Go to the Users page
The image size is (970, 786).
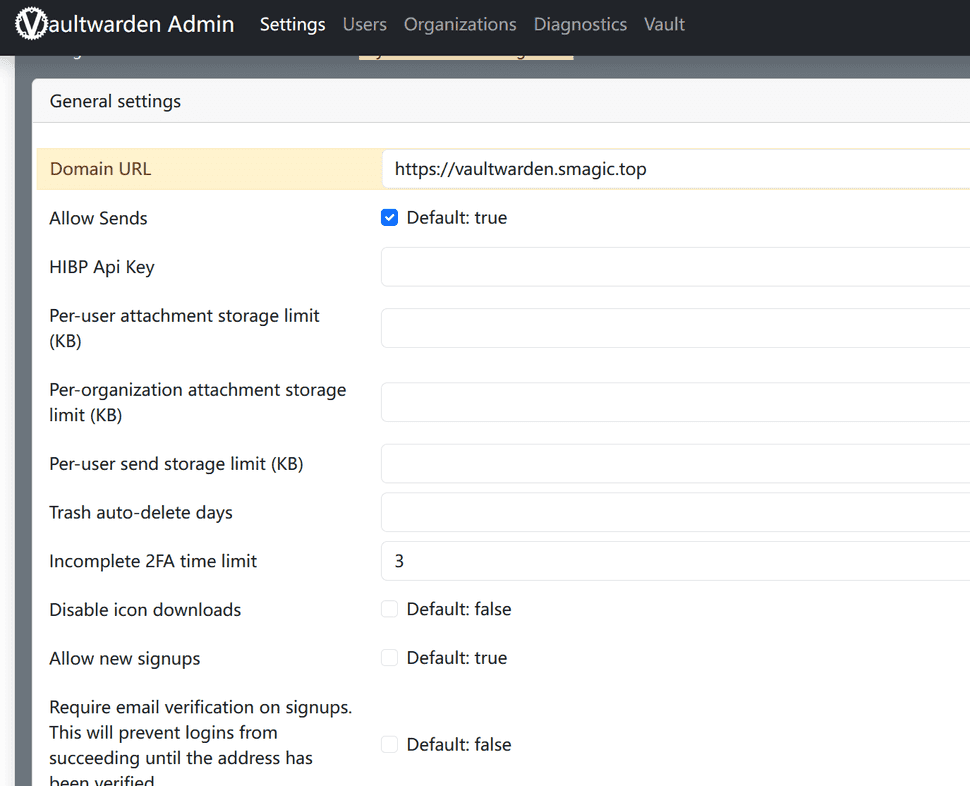pyautogui.click(x=364, y=24)
